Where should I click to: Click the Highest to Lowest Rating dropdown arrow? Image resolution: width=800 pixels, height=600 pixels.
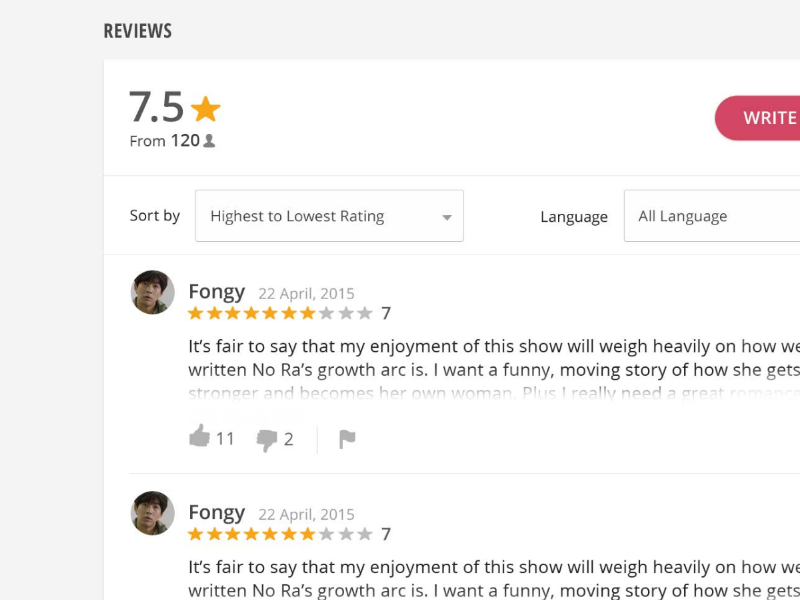click(447, 217)
